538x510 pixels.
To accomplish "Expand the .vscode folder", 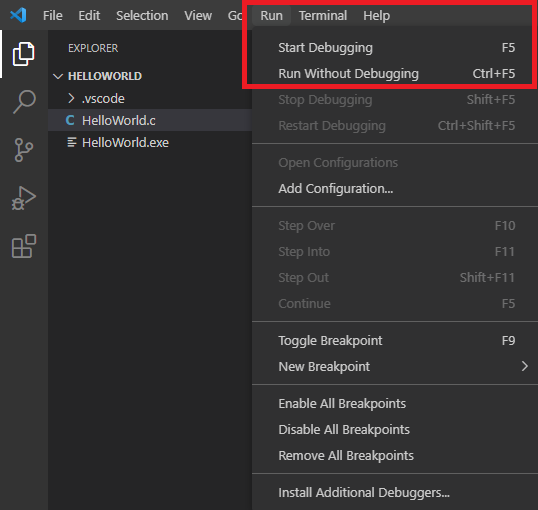I will tap(71, 98).
